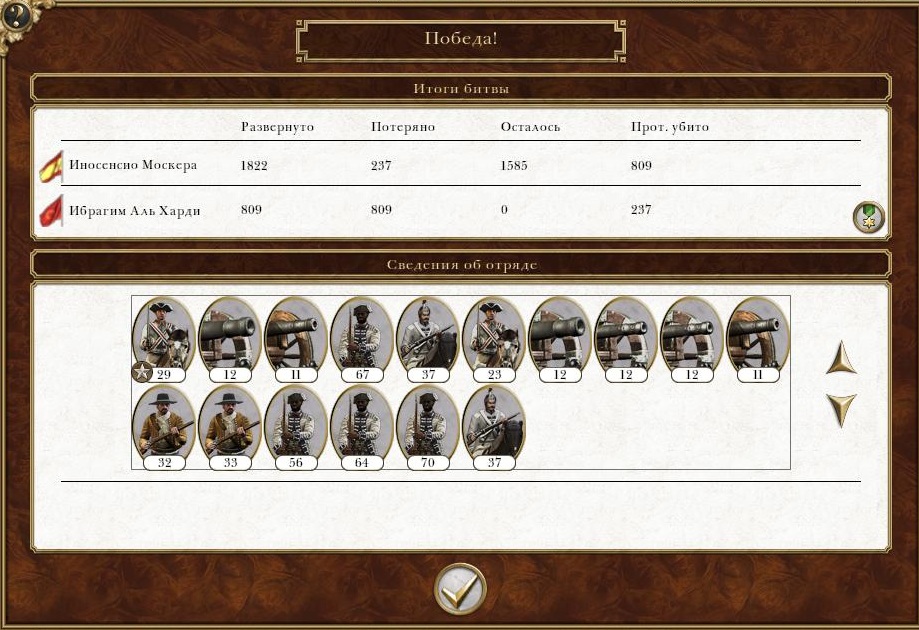This screenshot has width=919, height=630.
Task: Click the Spanish flag next to Иносенсио Москера
Action: click(51, 166)
